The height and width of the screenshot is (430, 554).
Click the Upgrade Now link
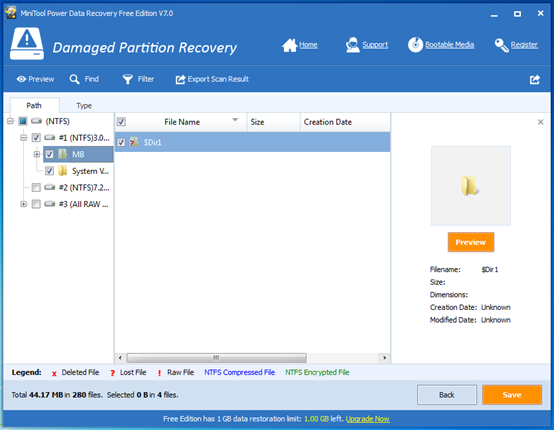pyautogui.click(x=367, y=419)
